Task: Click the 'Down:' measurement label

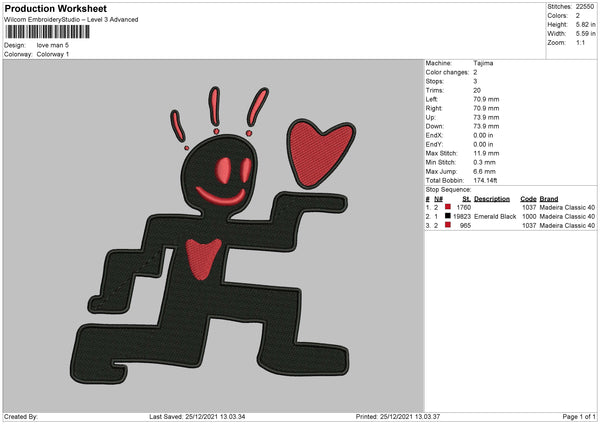Action: coord(434,126)
